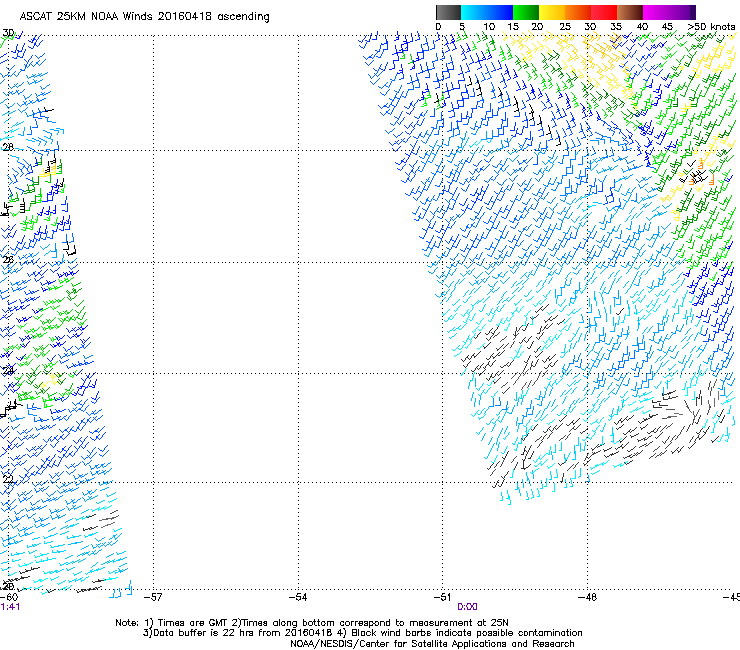Click the purple '0:00' swath time label

[x=467, y=607]
